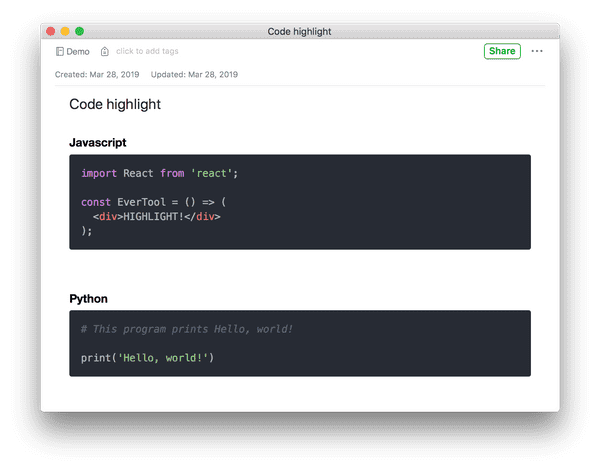Click the Python comment line
Screen dimensions: 600x469
[186, 329]
